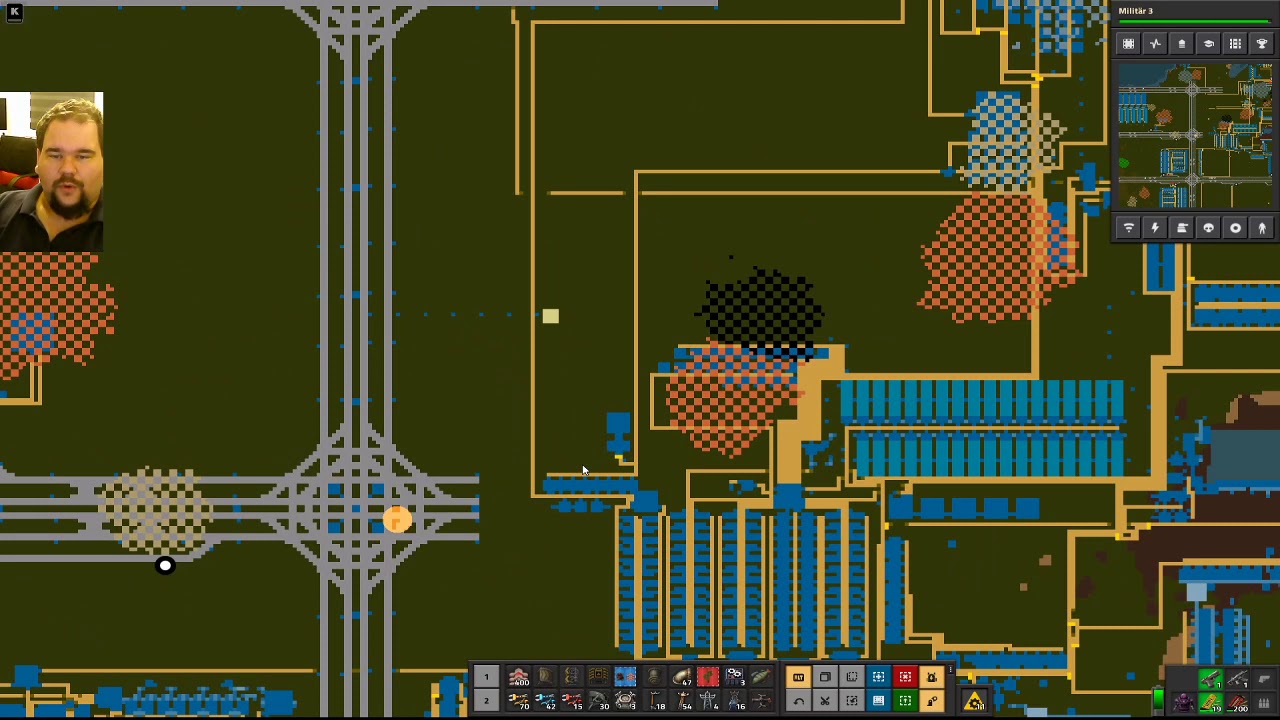Select the yellow ammo slot showing 19
1280x720 pixels.
1211,703
